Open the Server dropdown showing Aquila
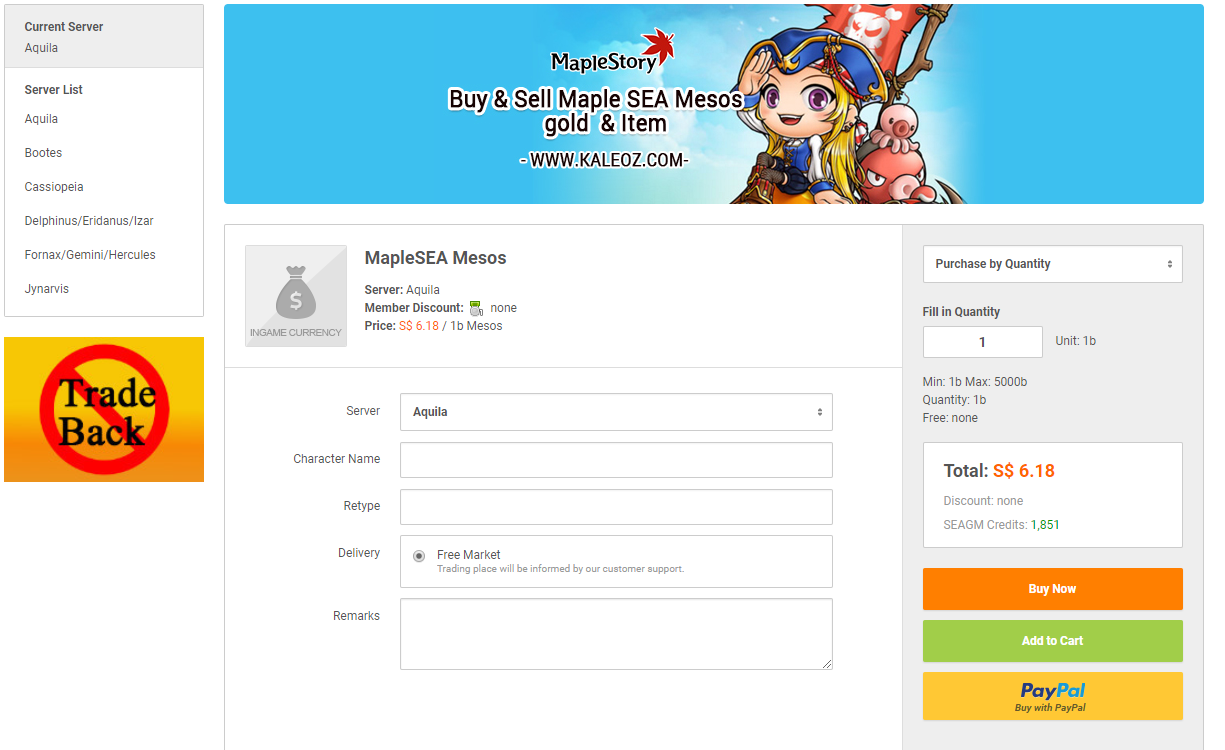This screenshot has height=750, width=1225. (616, 412)
